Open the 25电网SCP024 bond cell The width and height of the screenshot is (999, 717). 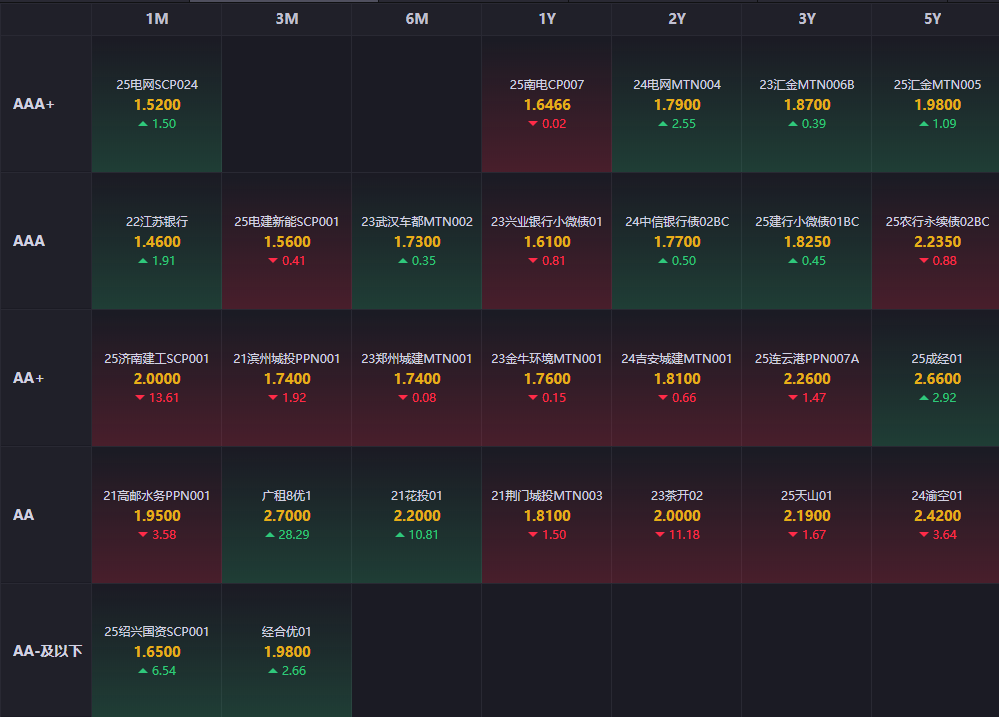click(156, 104)
